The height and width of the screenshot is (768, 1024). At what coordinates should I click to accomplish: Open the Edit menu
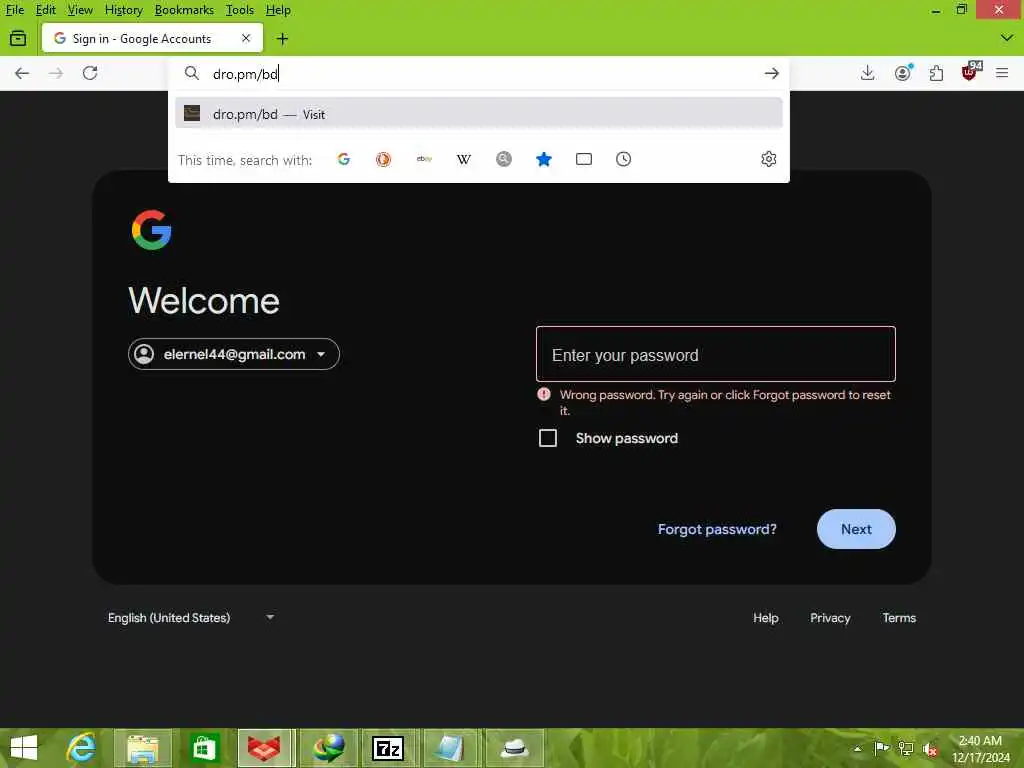pyautogui.click(x=45, y=10)
